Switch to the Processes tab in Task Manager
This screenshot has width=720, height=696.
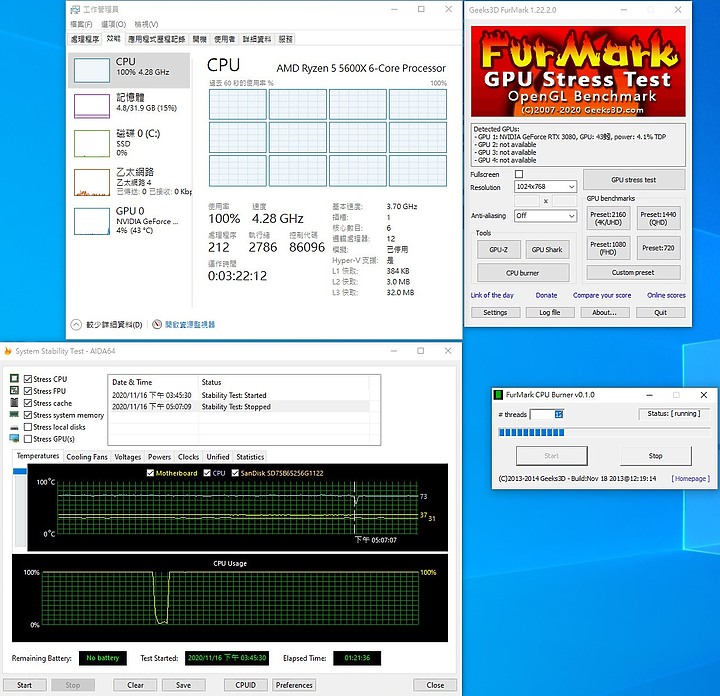[84, 39]
